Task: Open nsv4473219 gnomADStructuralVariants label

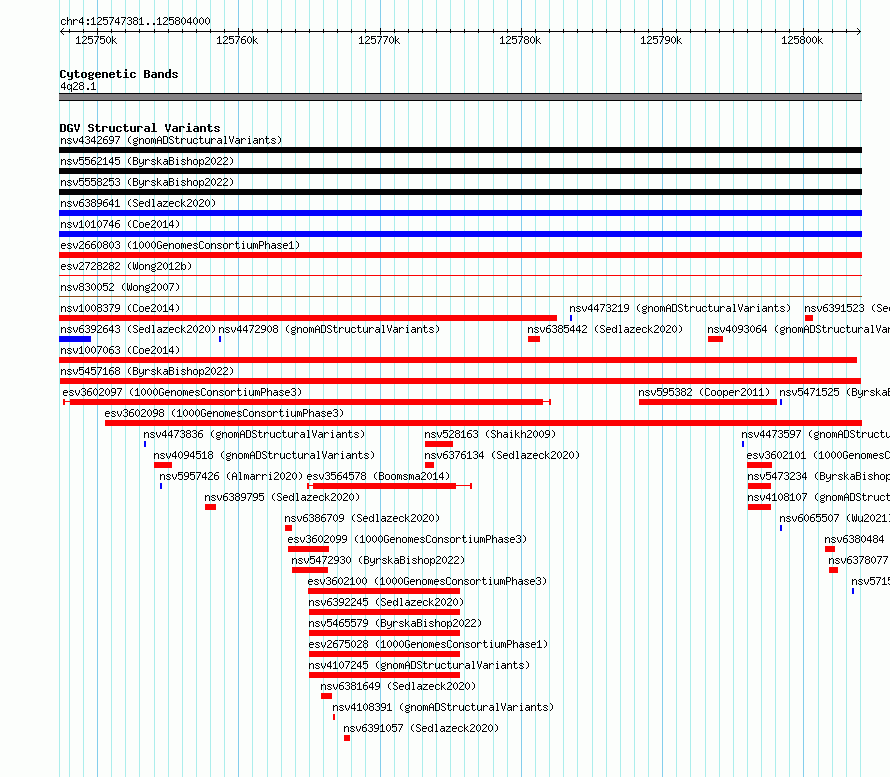Action: click(680, 308)
